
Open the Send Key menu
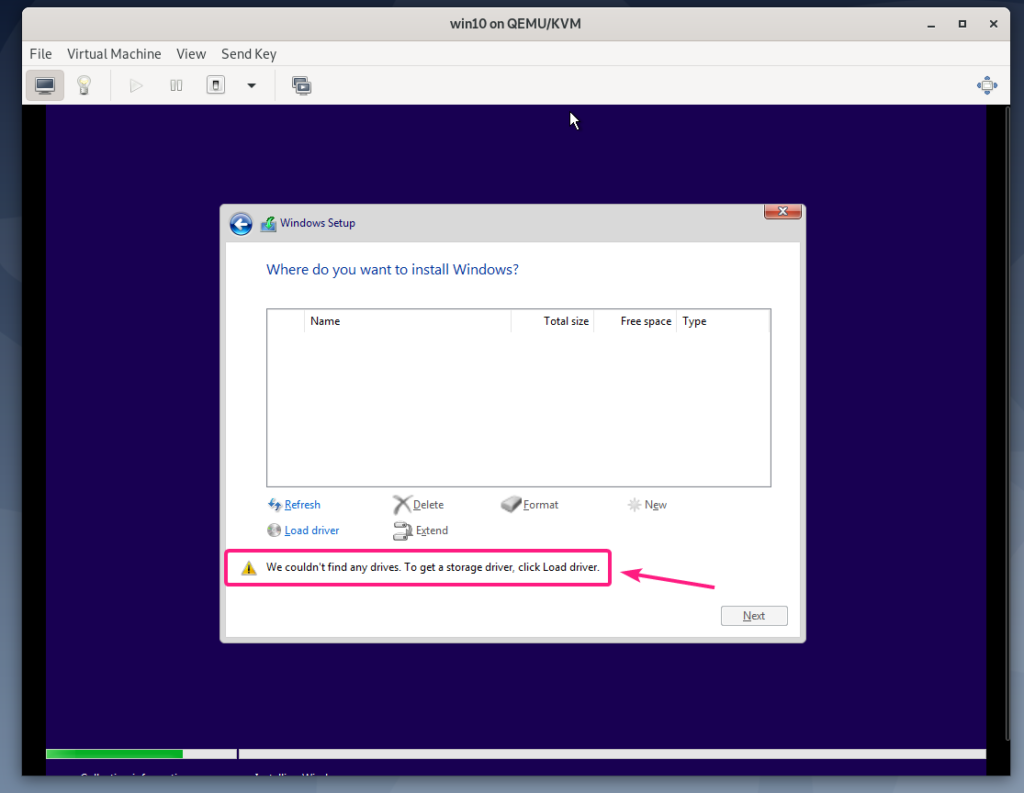click(249, 54)
